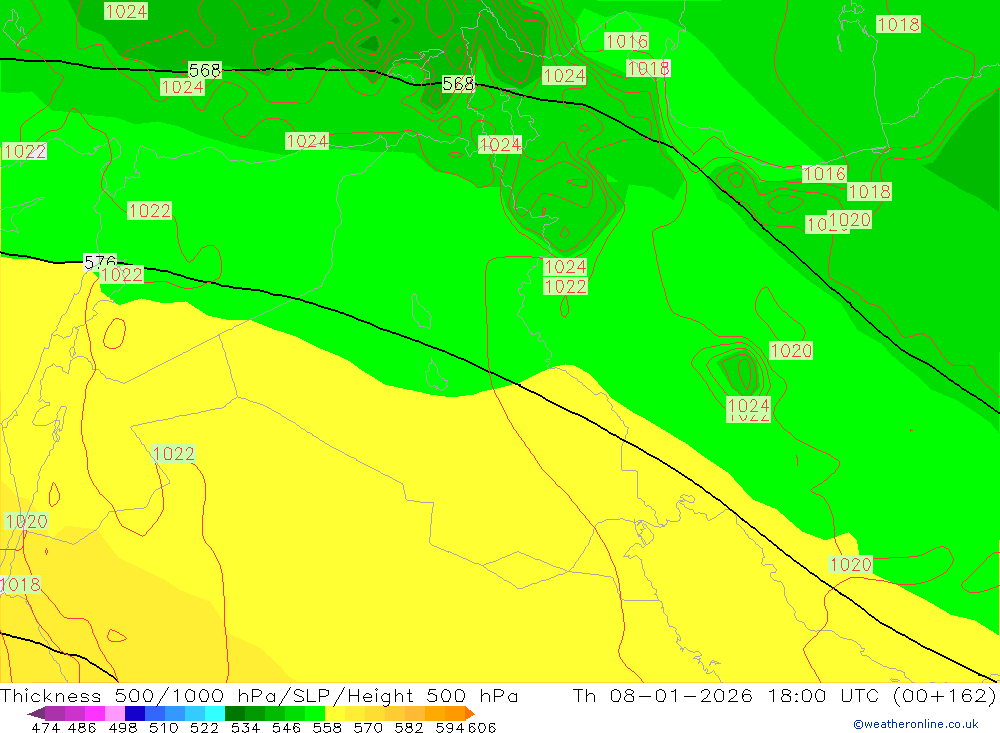Click the 522 value in the thickness legend
Image resolution: width=1000 pixels, height=733 pixels.
coord(205,727)
